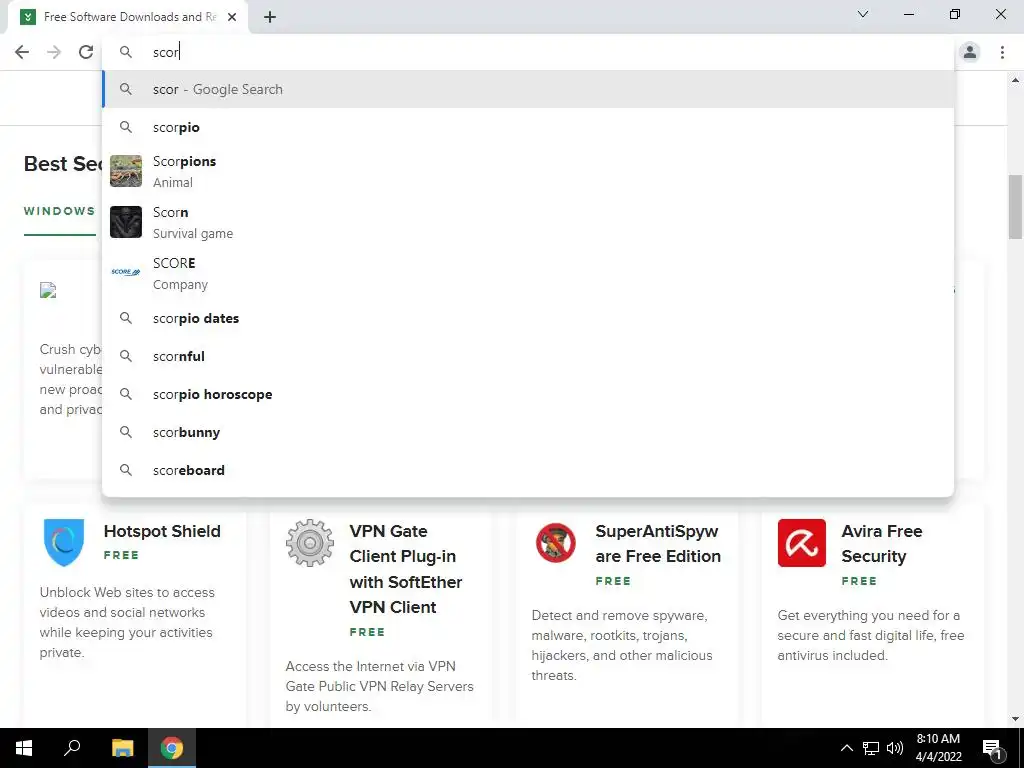The width and height of the screenshot is (1024, 768).
Task: Click the network status tray icon
Action: tap(871, 748)
